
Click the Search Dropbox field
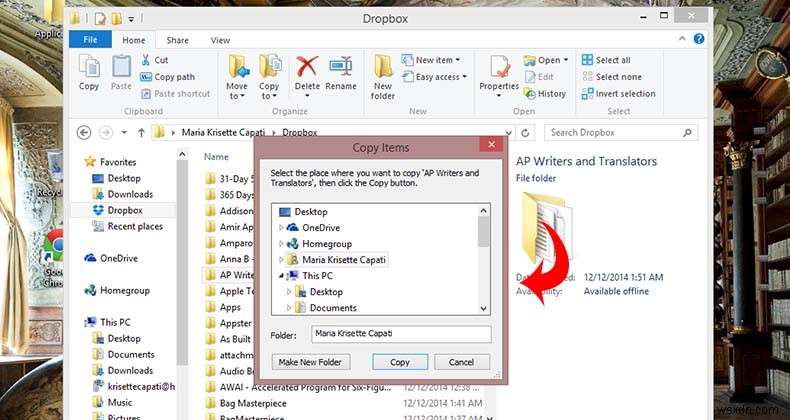[x=621, y=133]
